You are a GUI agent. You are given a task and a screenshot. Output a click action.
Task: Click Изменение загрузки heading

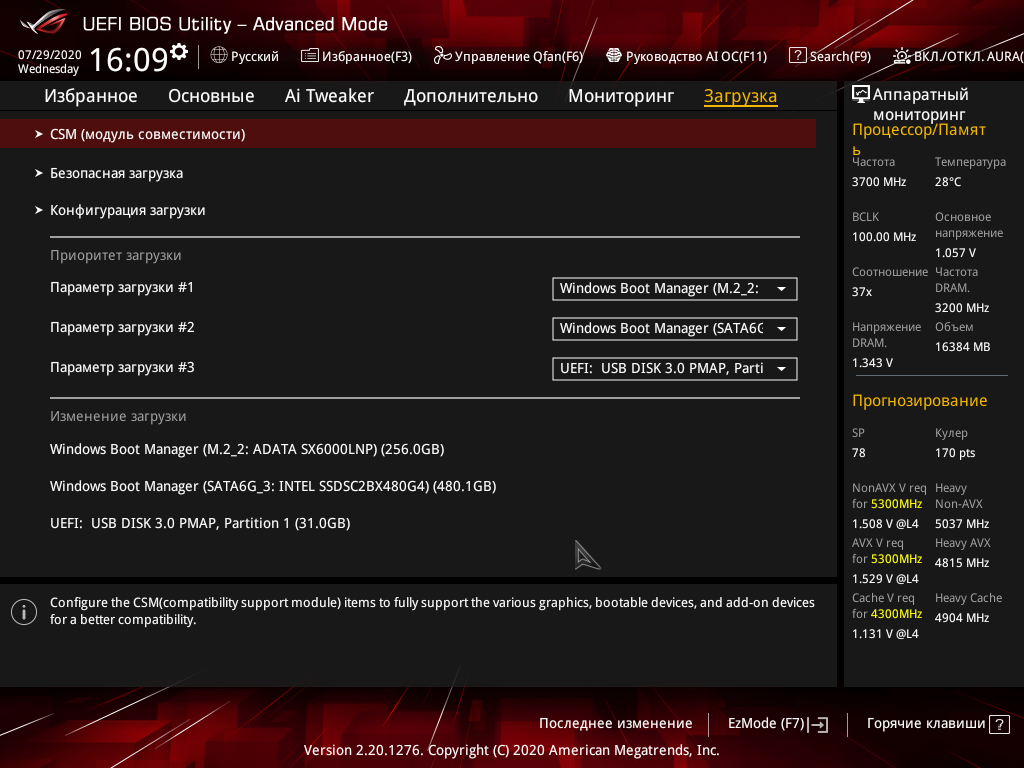[118, 416]
